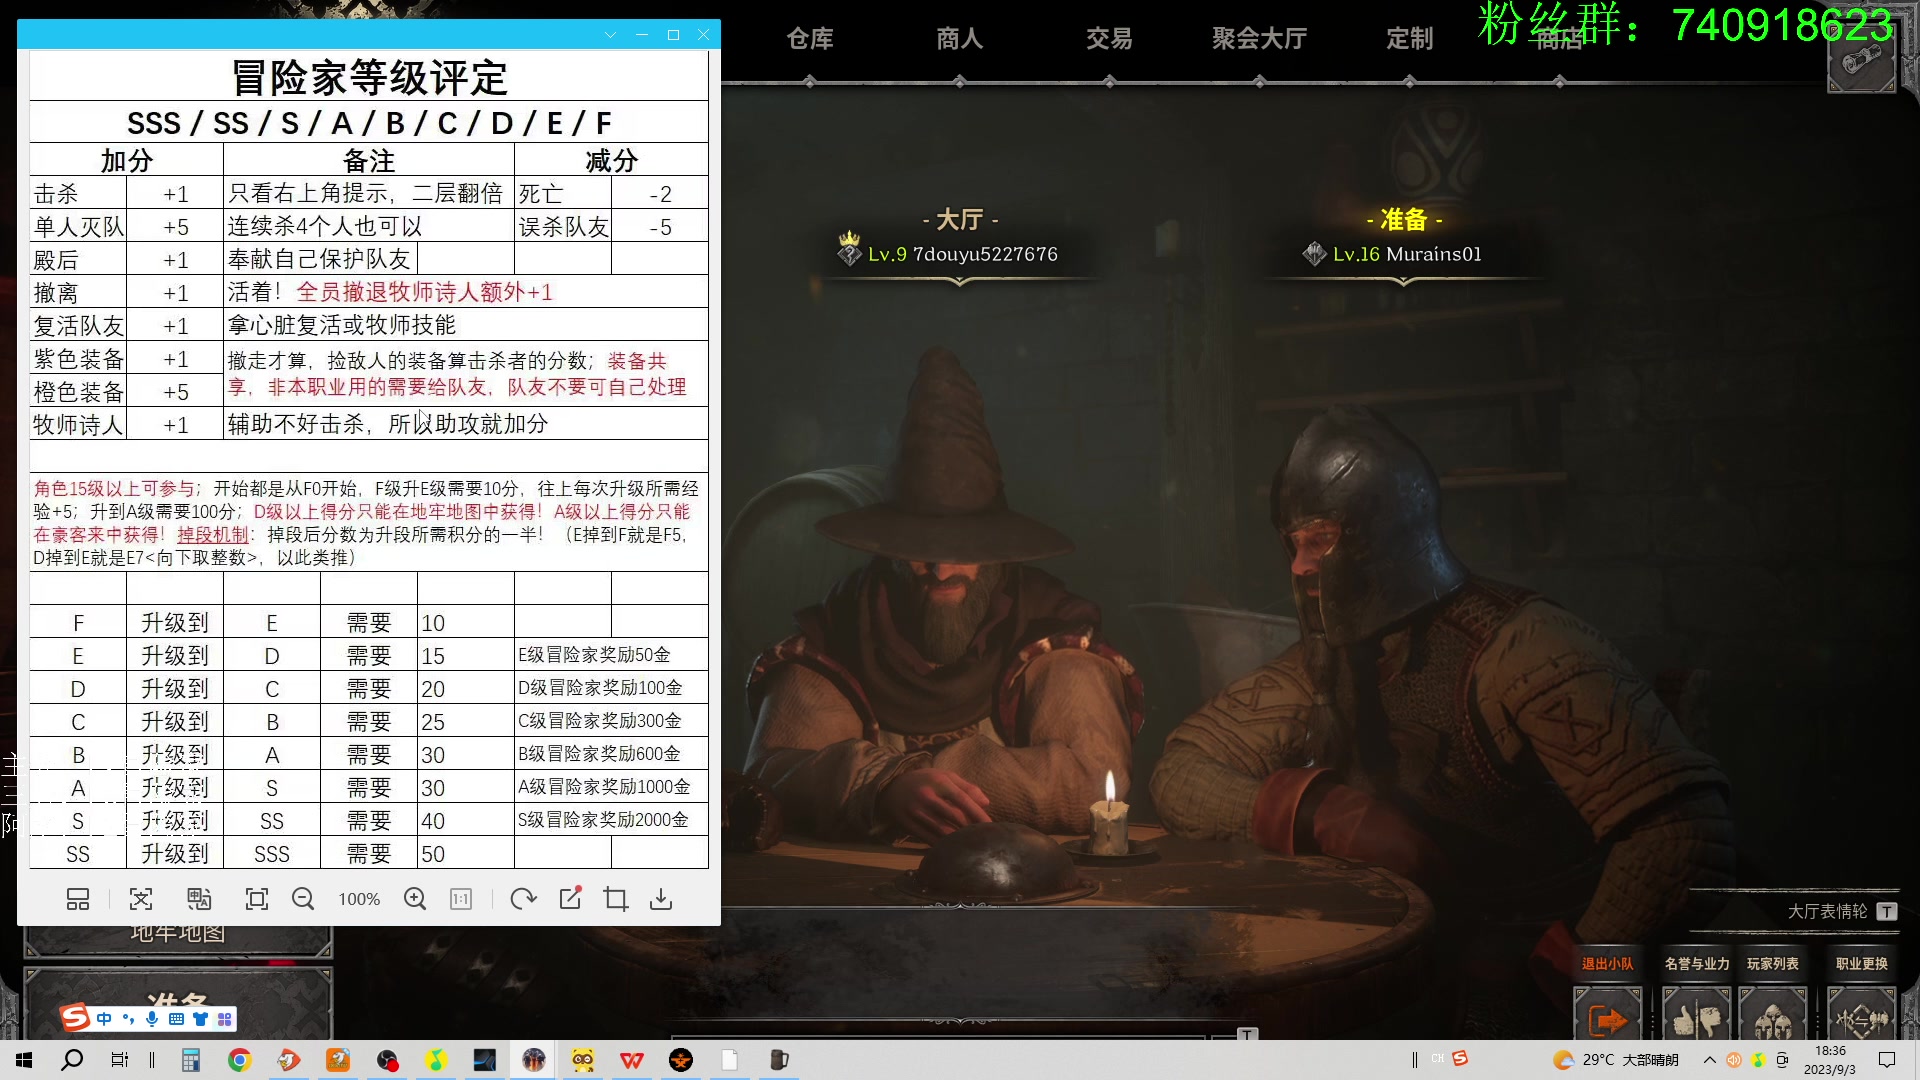1920x1080 pixels.
Task: Click the 误杀队友 cell
Action: tap(563, 227)
